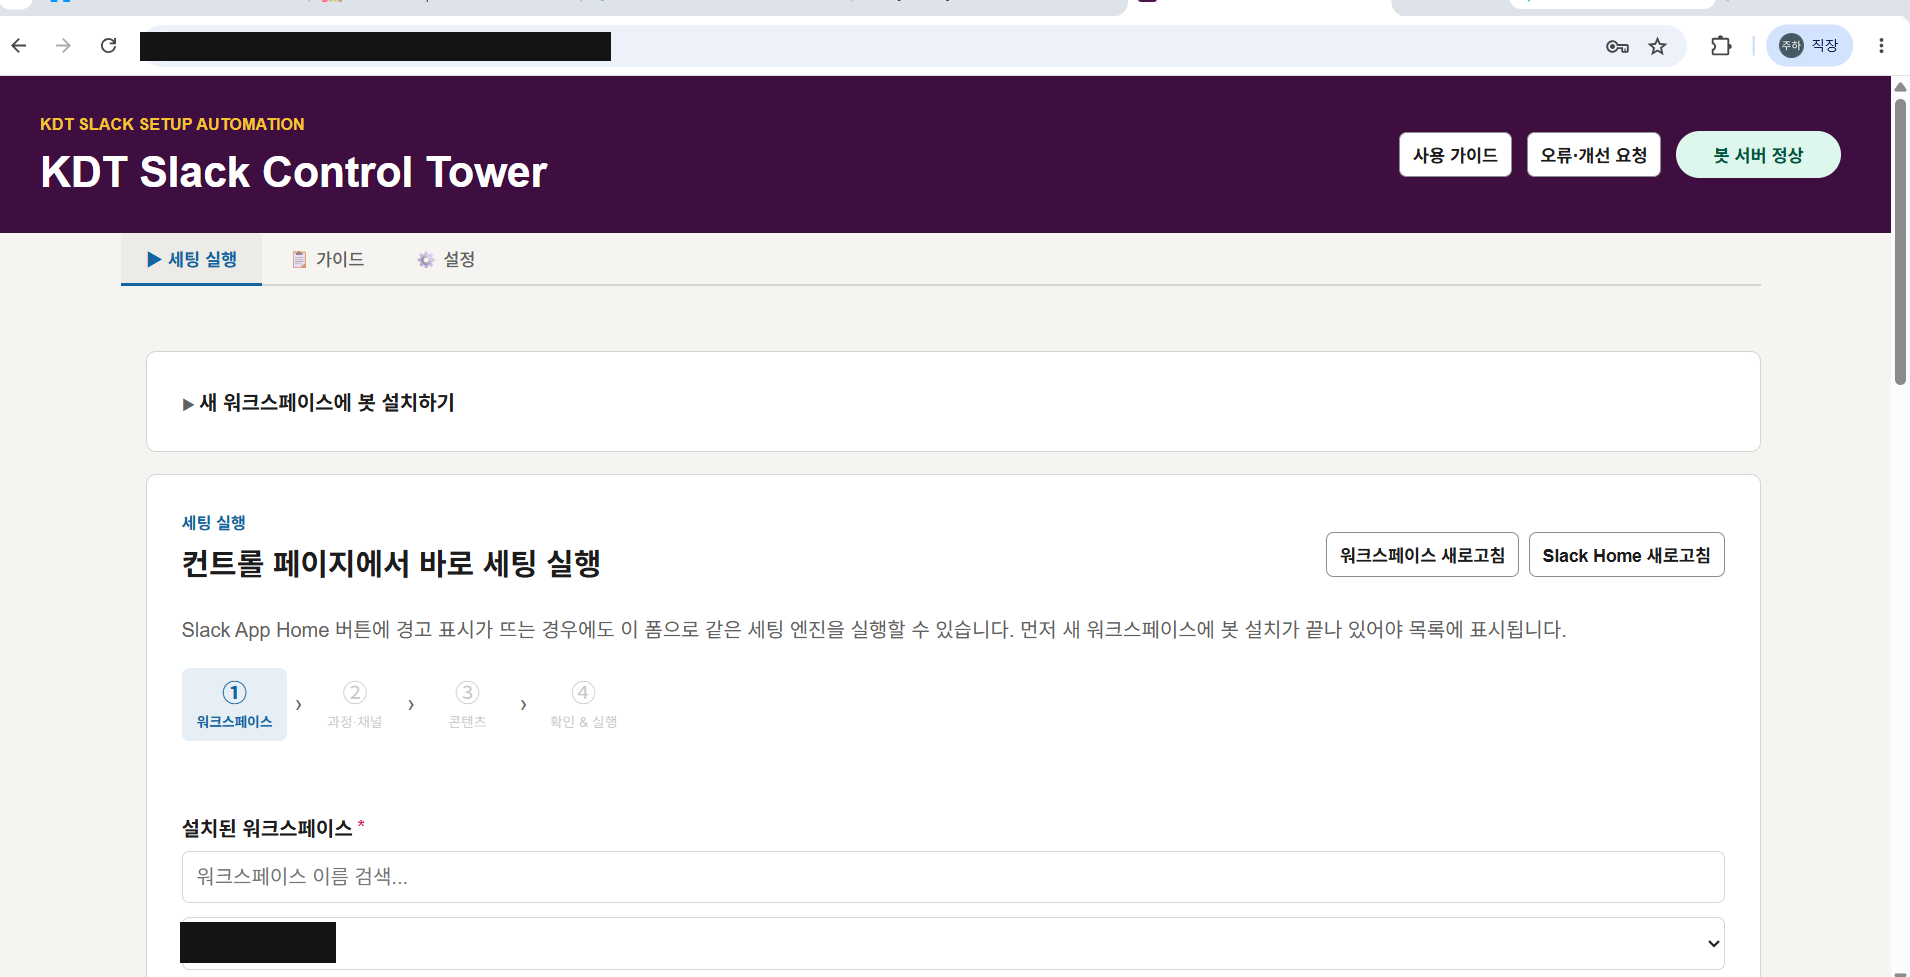Open the saved passwords key icon
This screenshot has height=977, width=1910.
point(1617,46)
